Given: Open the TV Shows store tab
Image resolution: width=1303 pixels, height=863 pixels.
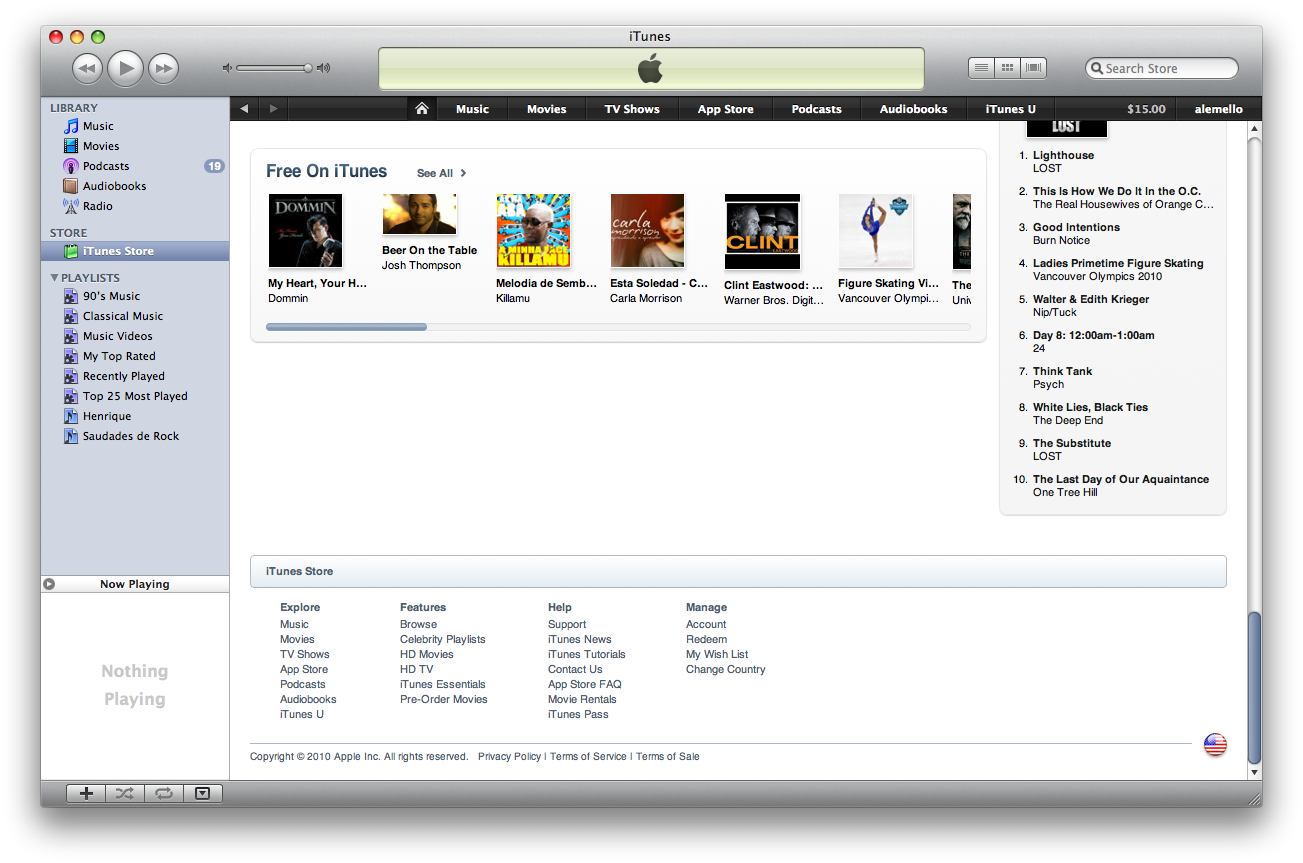Looking at the screenshot, I should point(632,109).
